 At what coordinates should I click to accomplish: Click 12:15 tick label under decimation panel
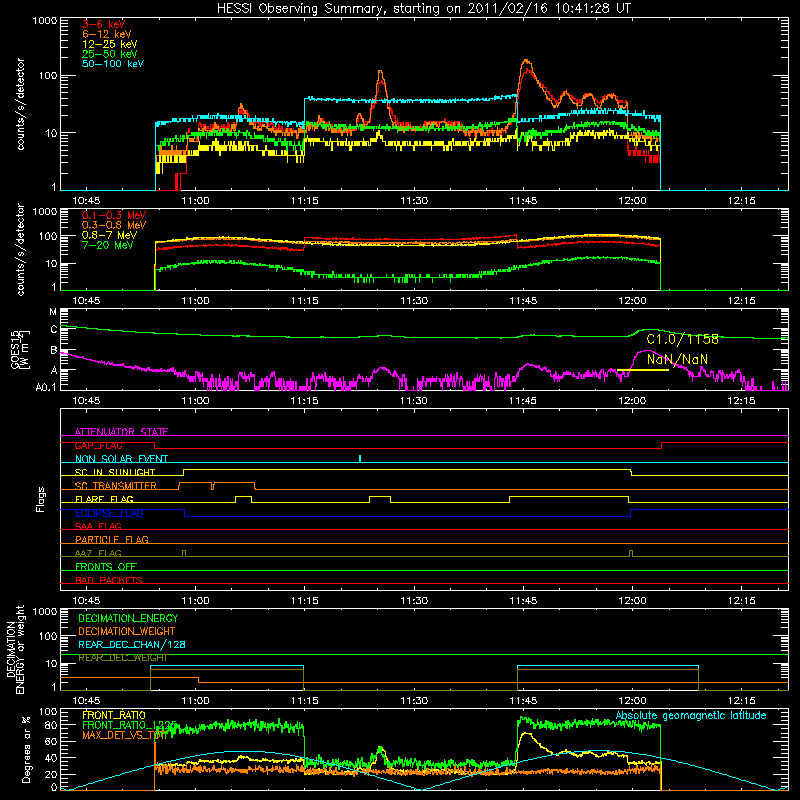[x=741, y=701]
